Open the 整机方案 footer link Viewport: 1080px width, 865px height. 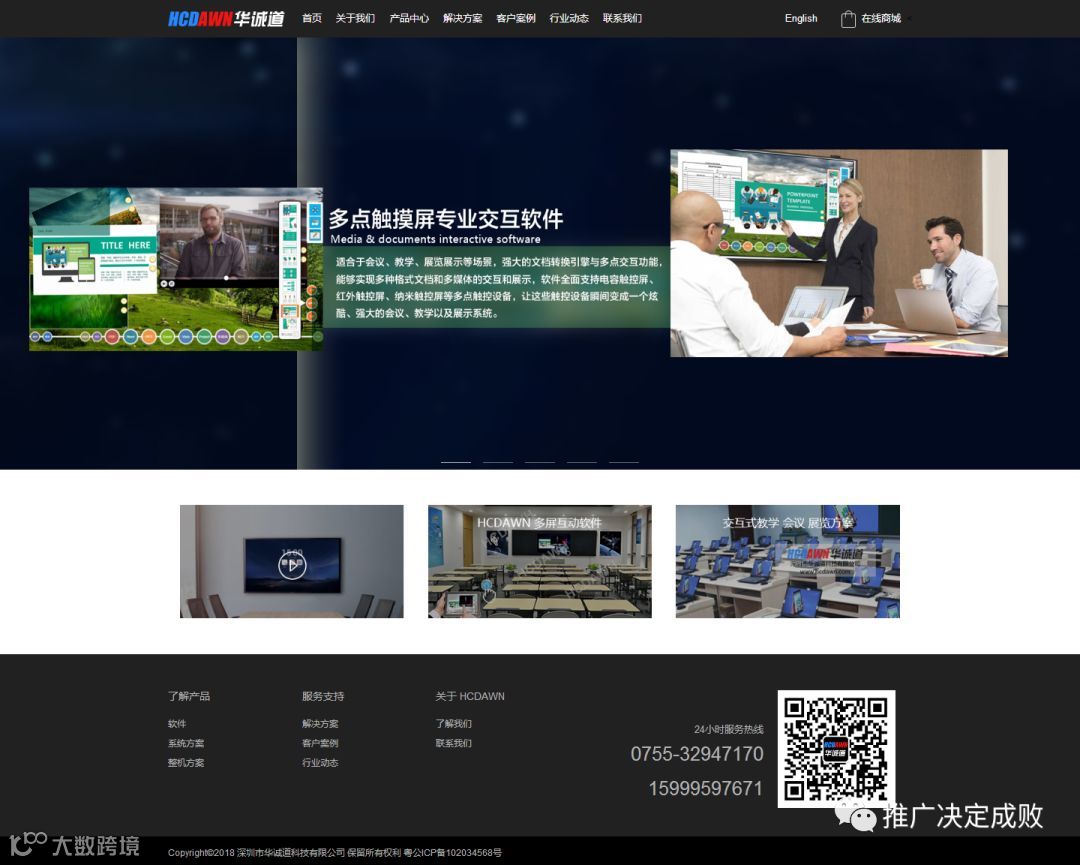click(186, 762)
